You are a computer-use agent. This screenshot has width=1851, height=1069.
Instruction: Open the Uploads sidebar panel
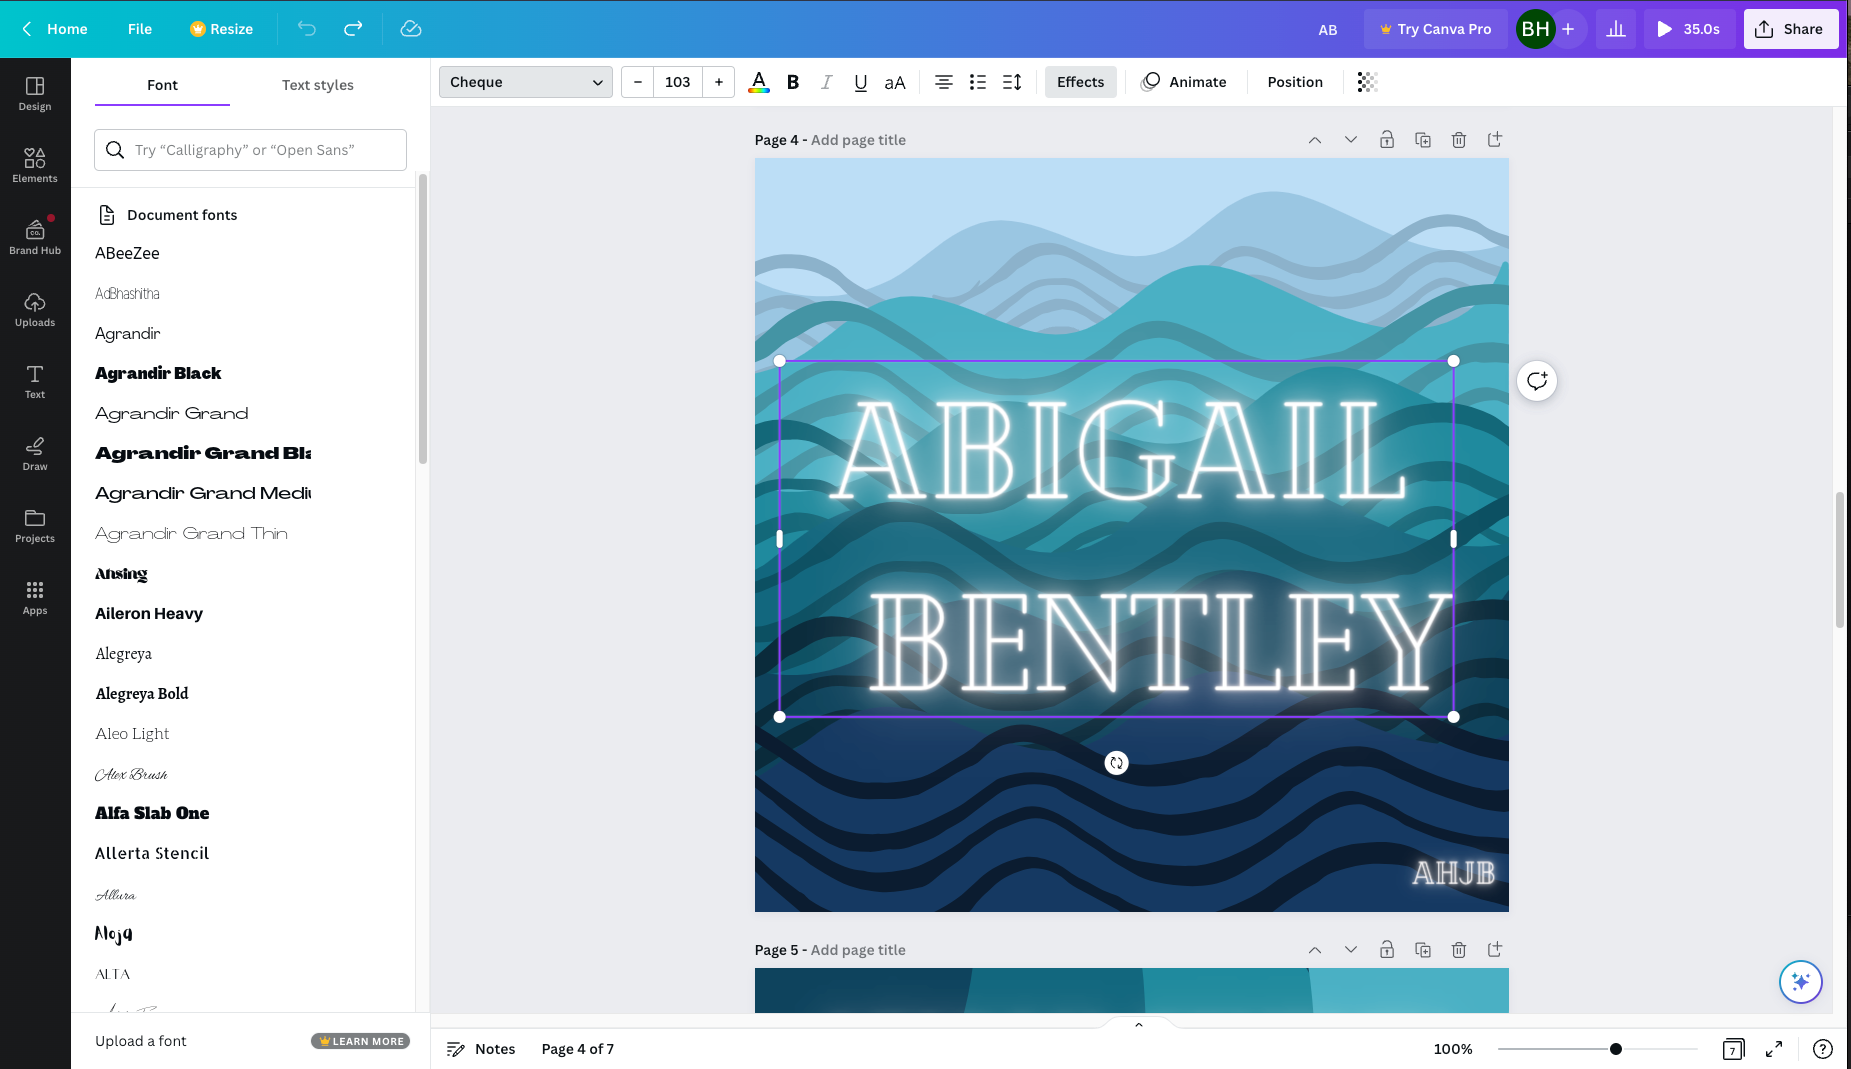point(35,309)
